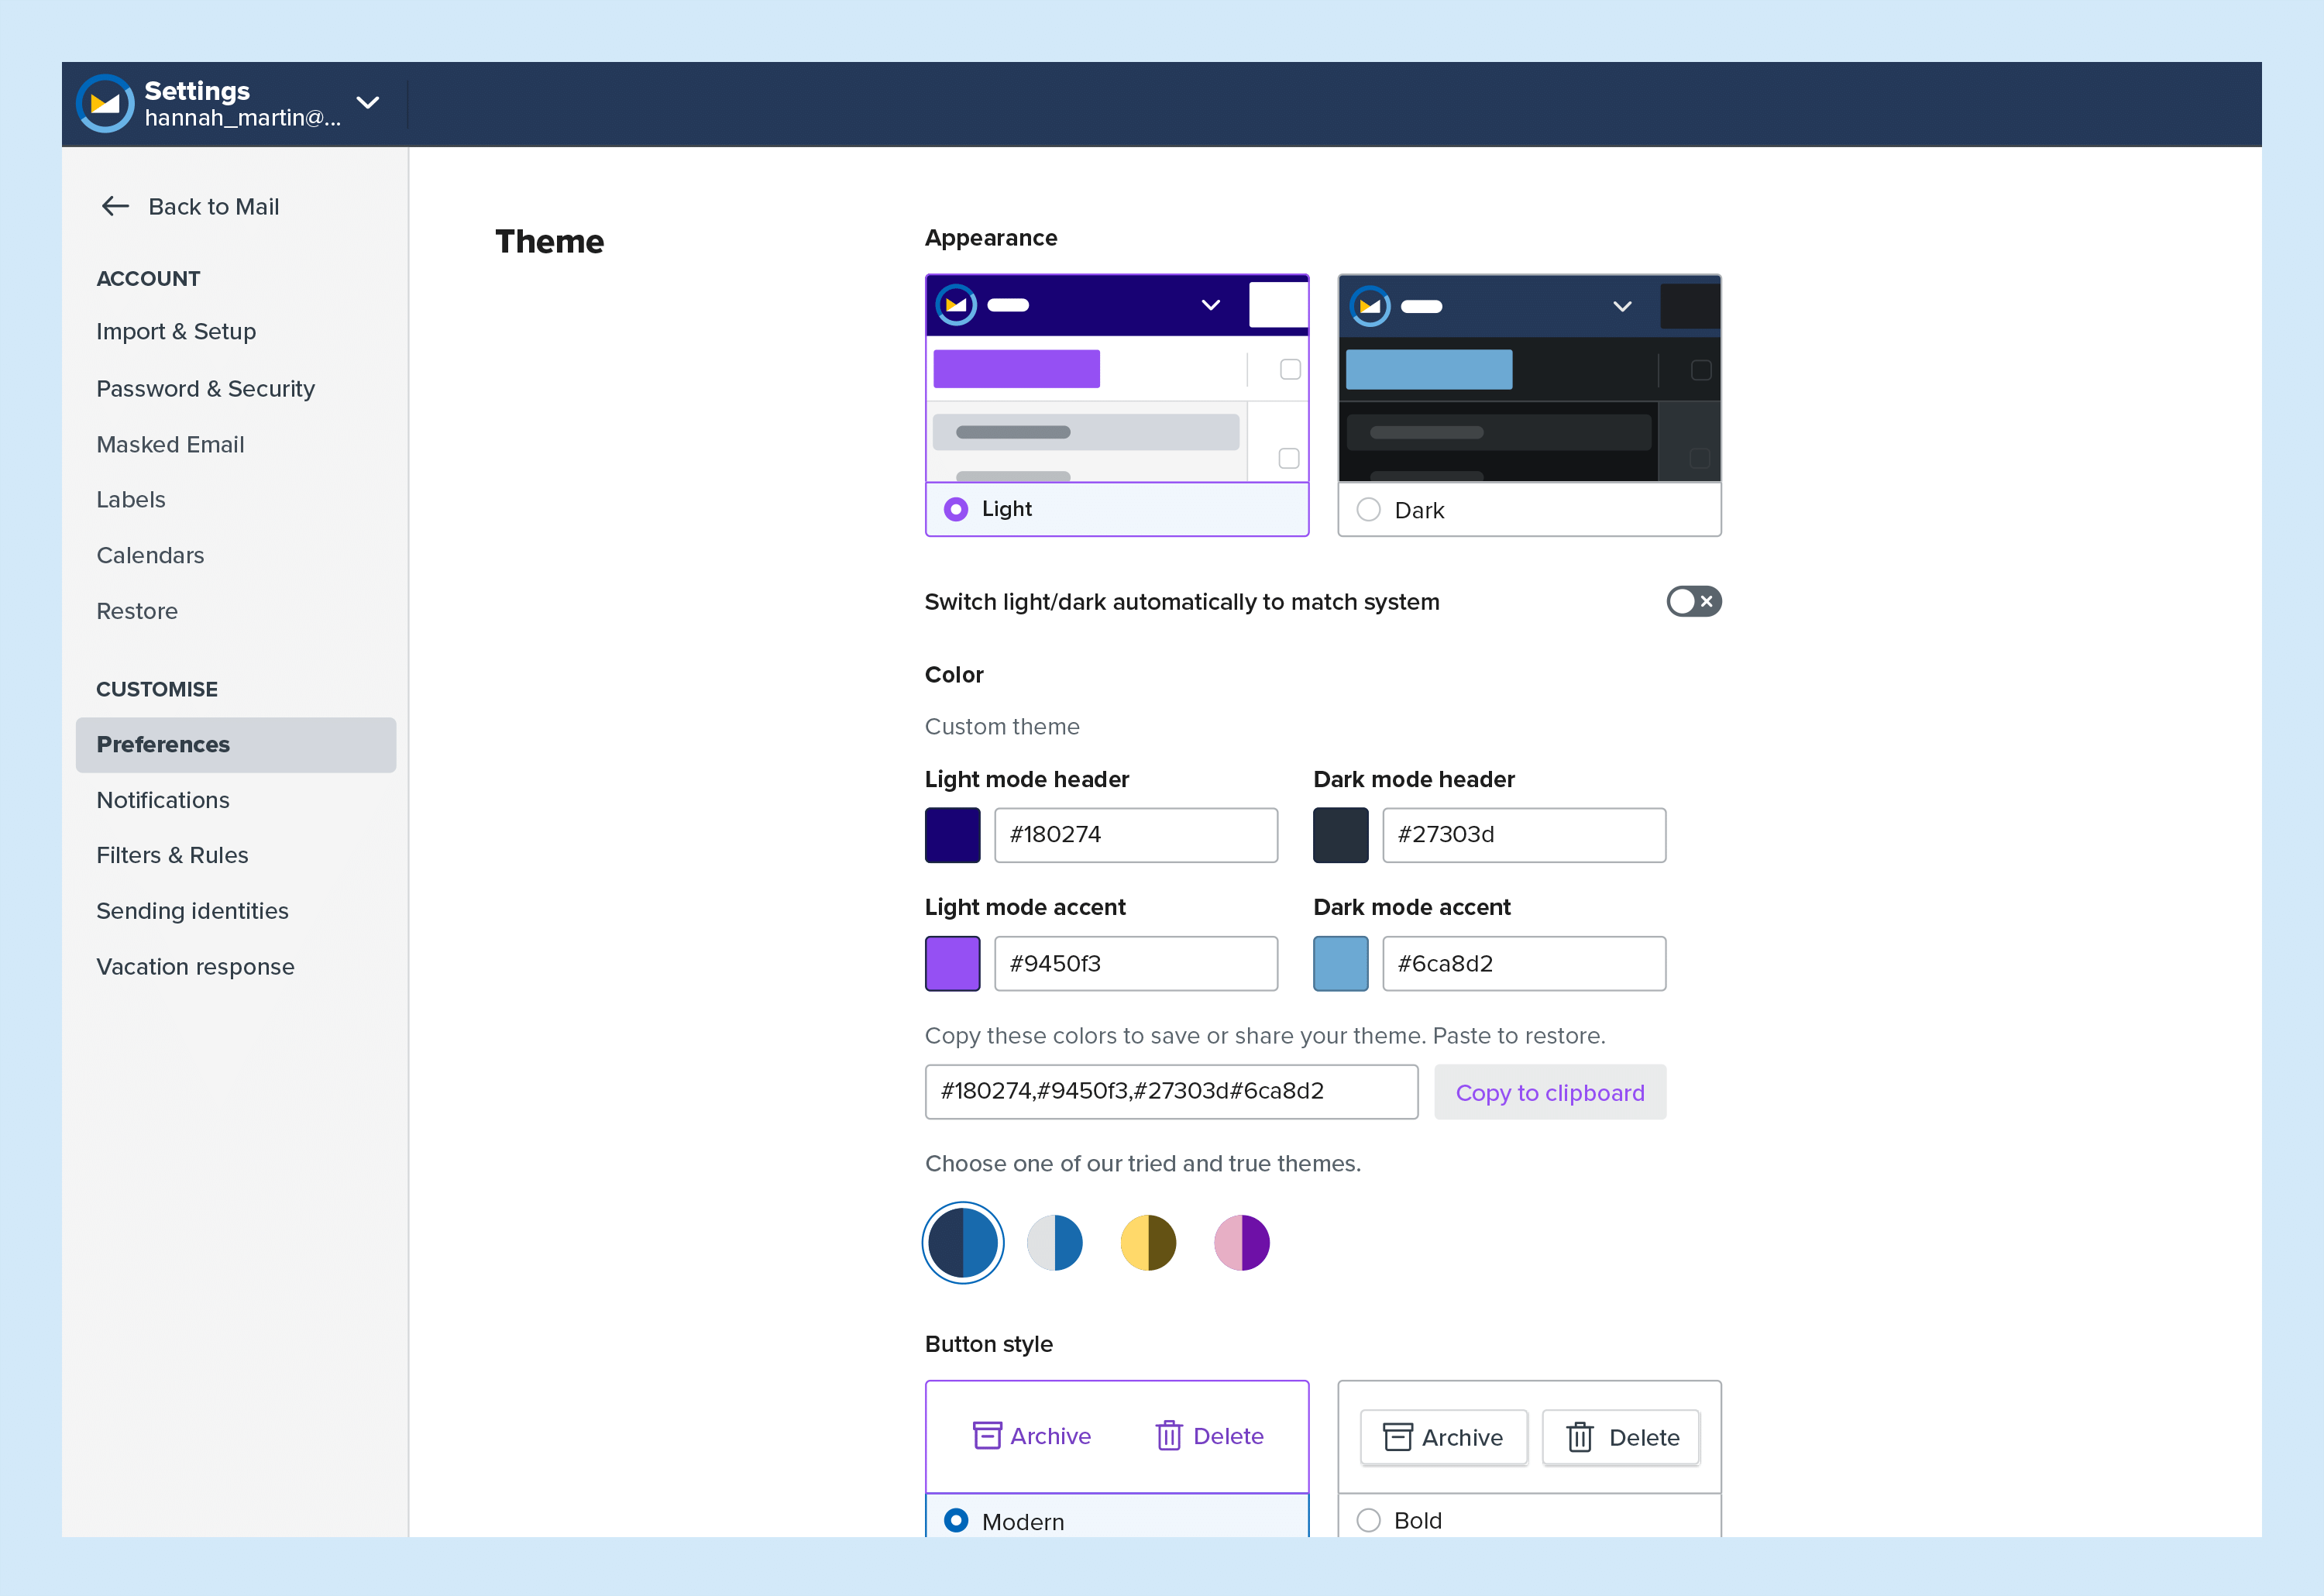2324x1596 pixels.
Task: Toggle automatic light/dark system switch
Action: click(1693, 601)
